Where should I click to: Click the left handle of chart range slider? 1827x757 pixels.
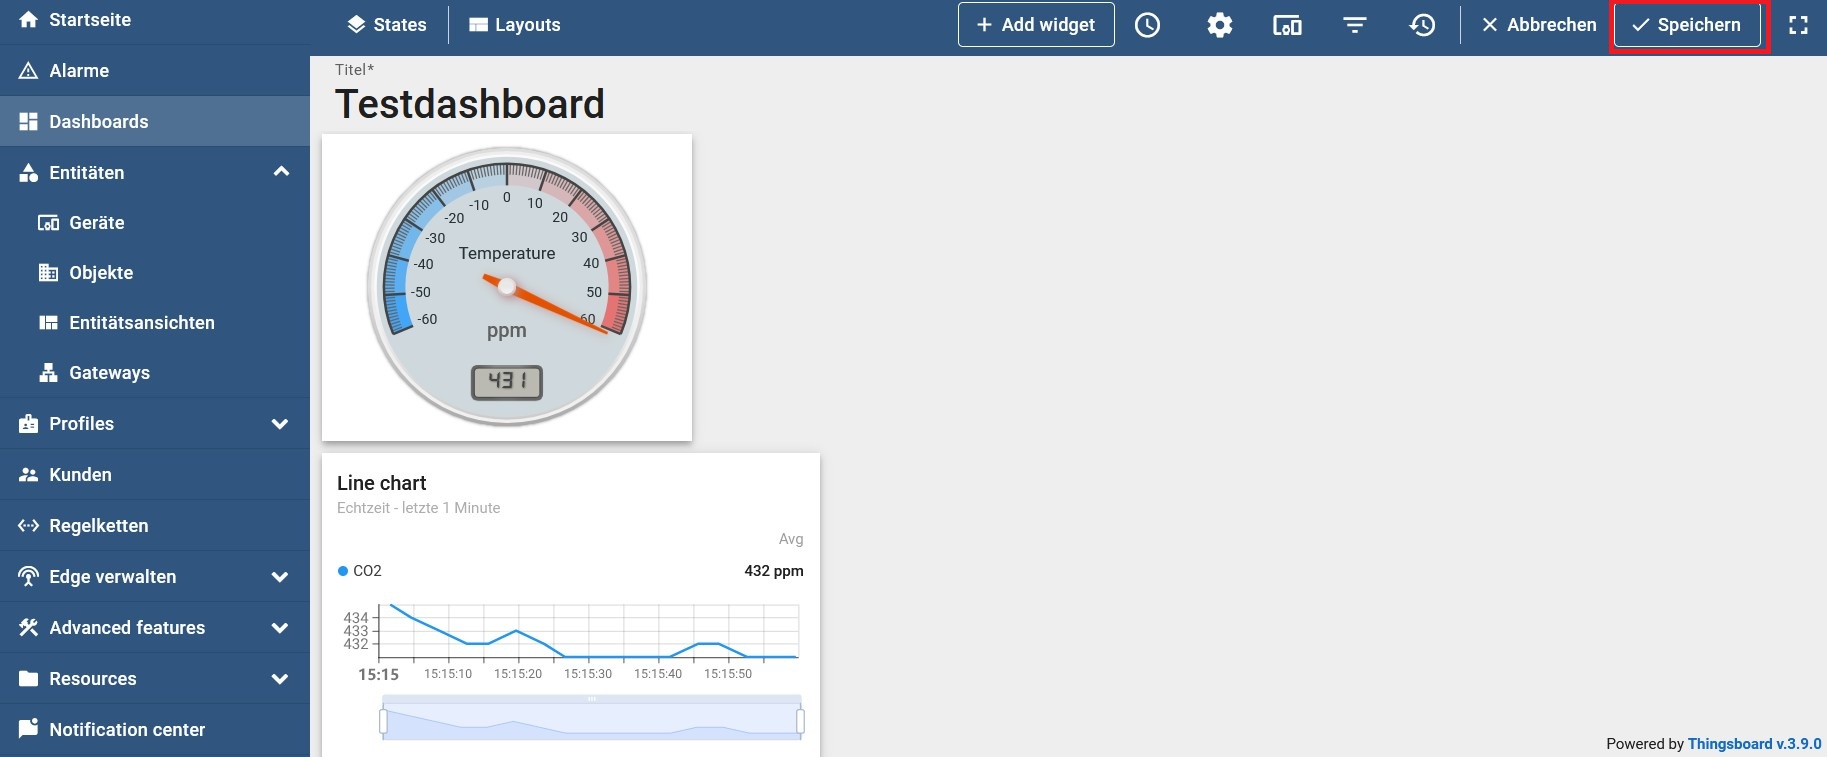pos(383,721)
